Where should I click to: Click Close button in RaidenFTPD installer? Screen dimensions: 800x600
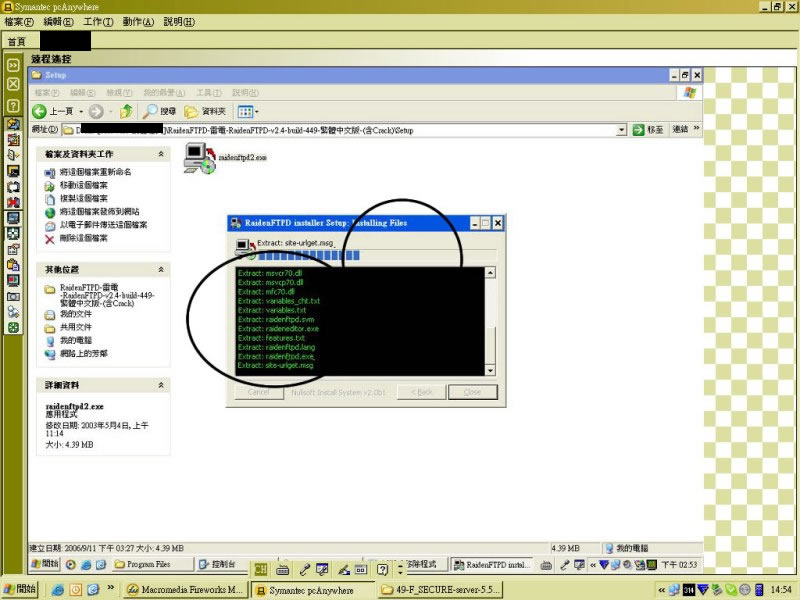[472, 392]
